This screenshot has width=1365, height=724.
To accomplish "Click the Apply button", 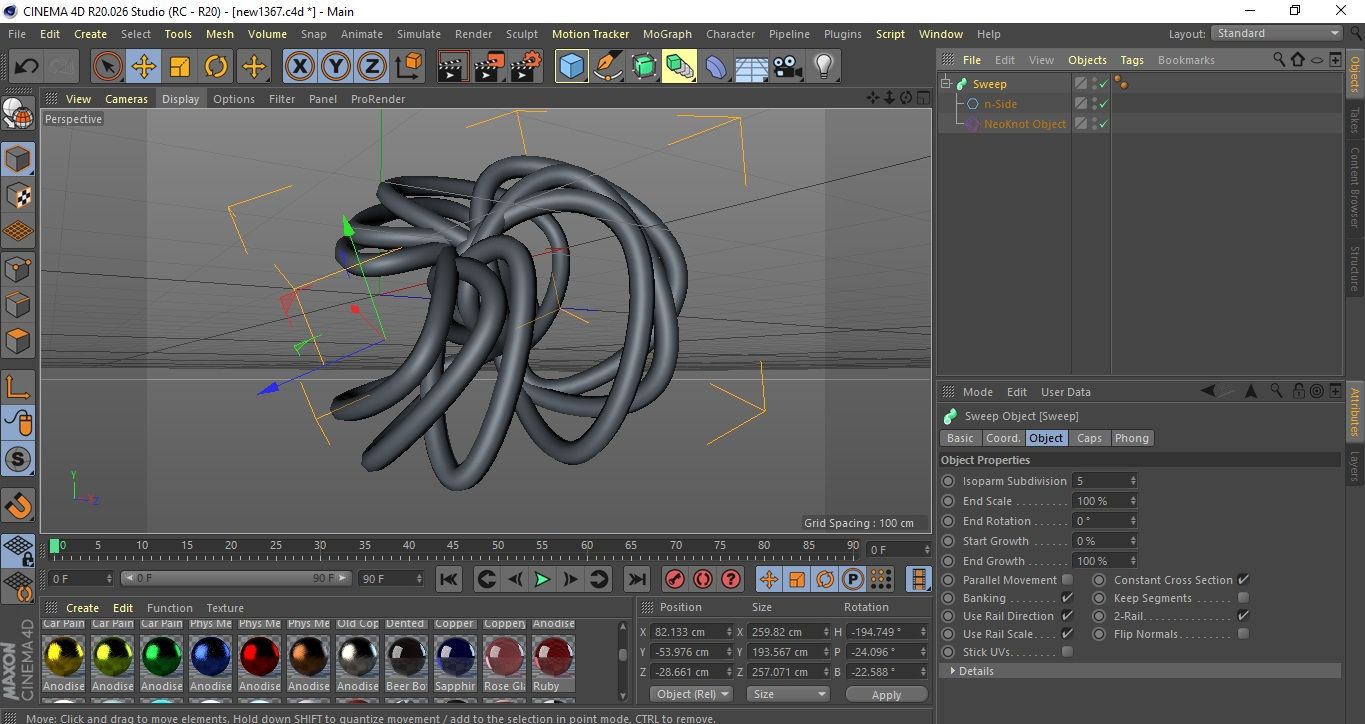I will [886, 694].
